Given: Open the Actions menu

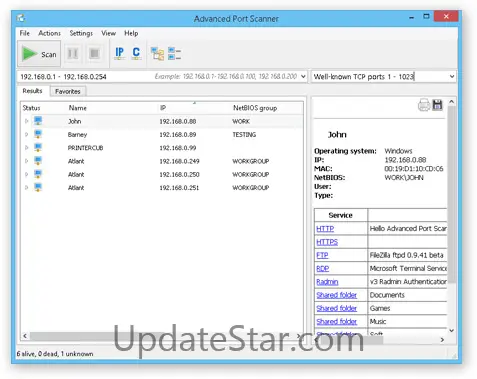Looking at the screenshot, I should [49, 33].
